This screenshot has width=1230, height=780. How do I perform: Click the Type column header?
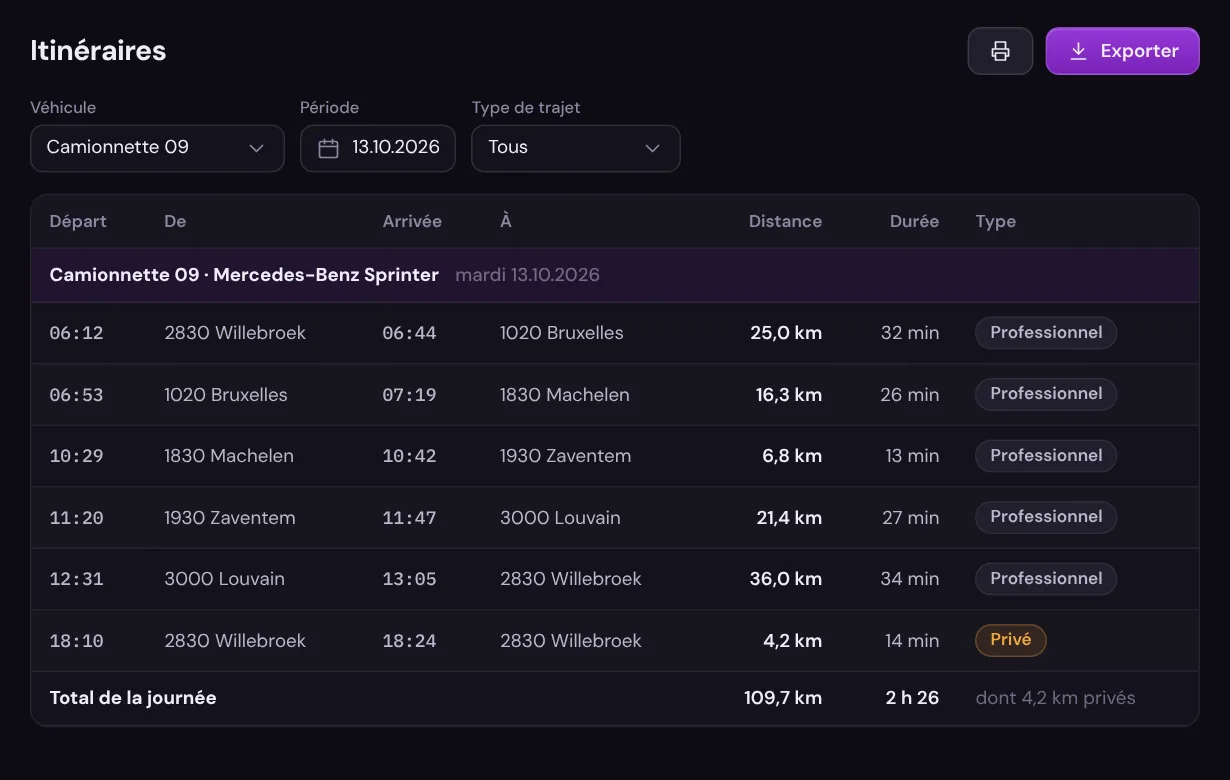point(996,221)
